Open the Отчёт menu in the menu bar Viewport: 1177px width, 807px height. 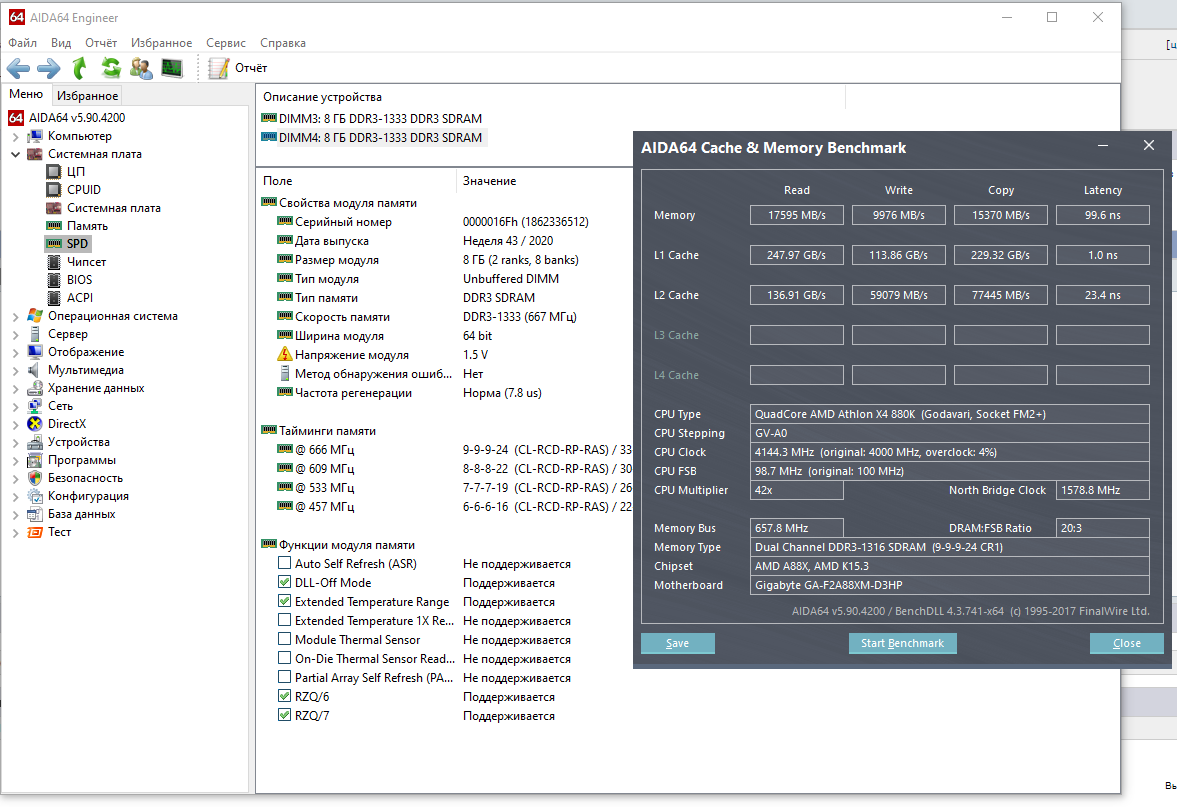pyautogui.click(x=101, y=43)
